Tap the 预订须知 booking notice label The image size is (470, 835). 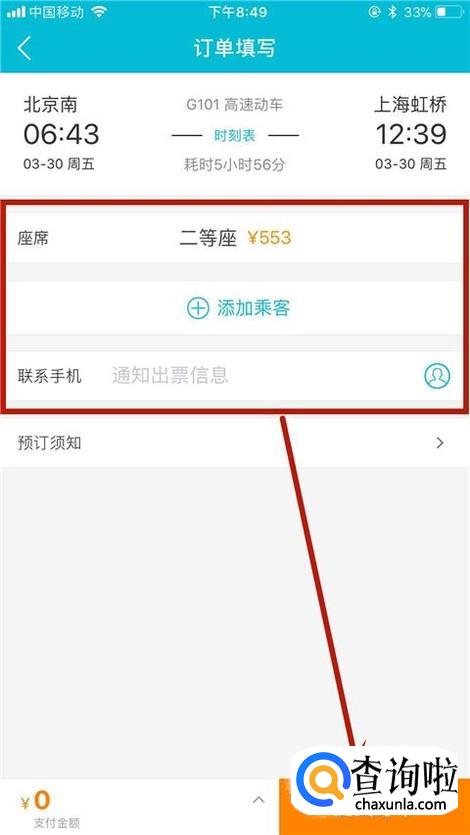coord(50,443)
